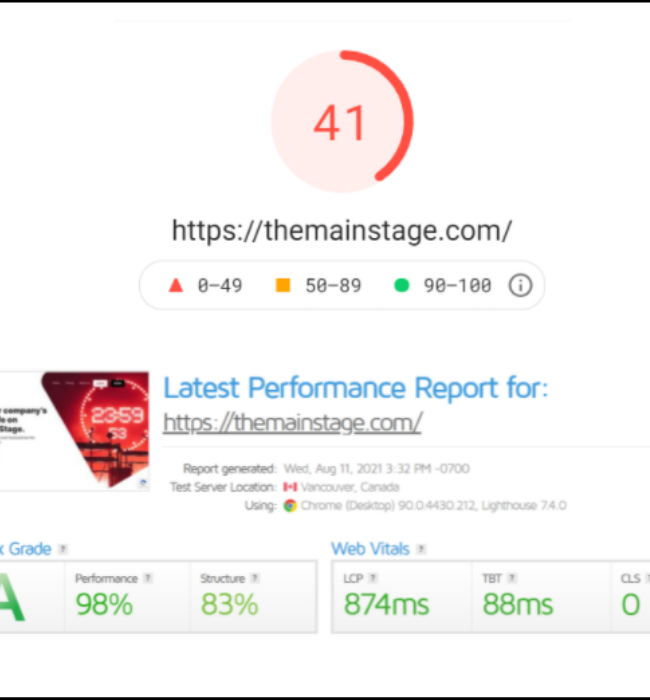Open the Web Vitals heading link
650x700 pixels.
pyautogui.click(x=370, y=549)
